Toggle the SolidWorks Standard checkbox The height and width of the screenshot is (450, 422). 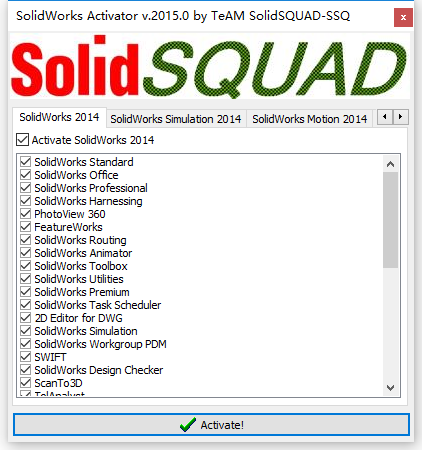26,162
